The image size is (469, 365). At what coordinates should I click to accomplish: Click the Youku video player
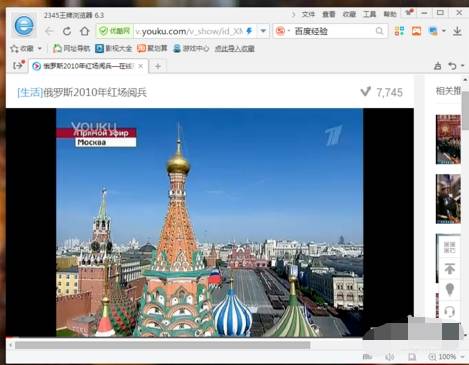(210, 222)
